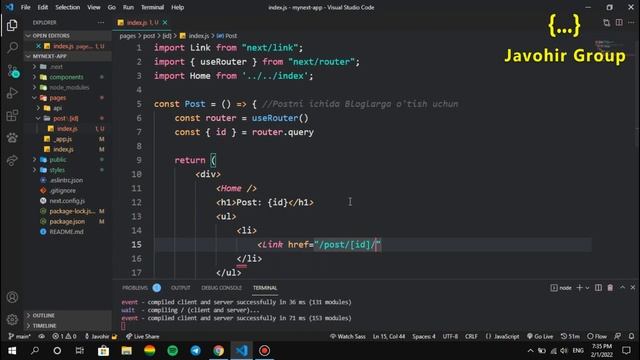Open Explorer more actions ellipsis
640x360 pixels.
(101, 22)
